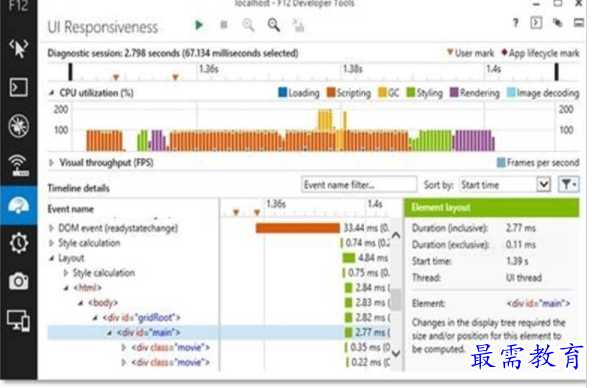This screenshot has width=592, height=388.
Task: Click the 33.44 ms duration value
Action: (x=366, y=228)
